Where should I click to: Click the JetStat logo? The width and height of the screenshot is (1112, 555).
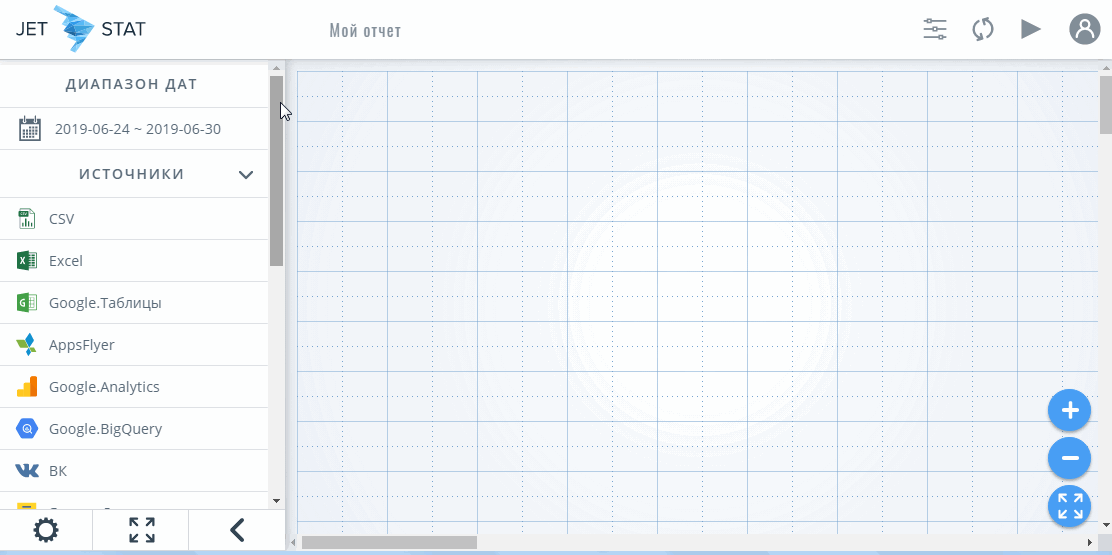point(80,29)
